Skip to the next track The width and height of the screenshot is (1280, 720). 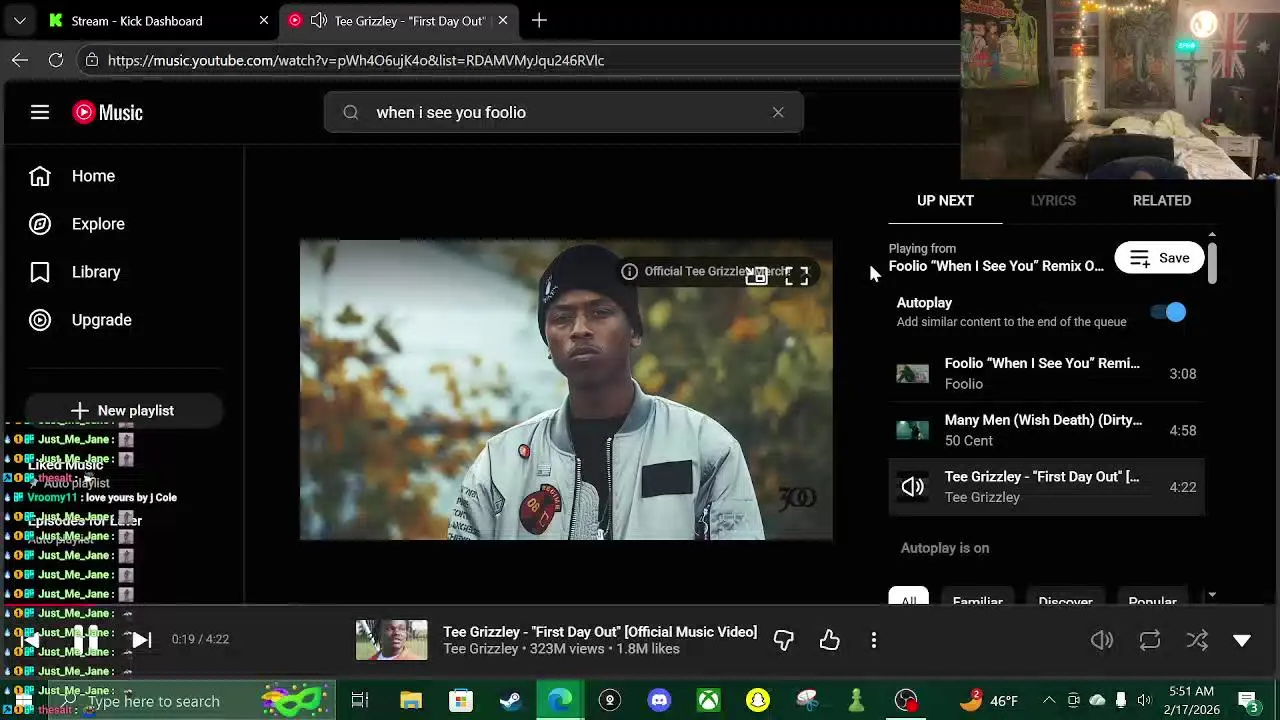(141, 640)
